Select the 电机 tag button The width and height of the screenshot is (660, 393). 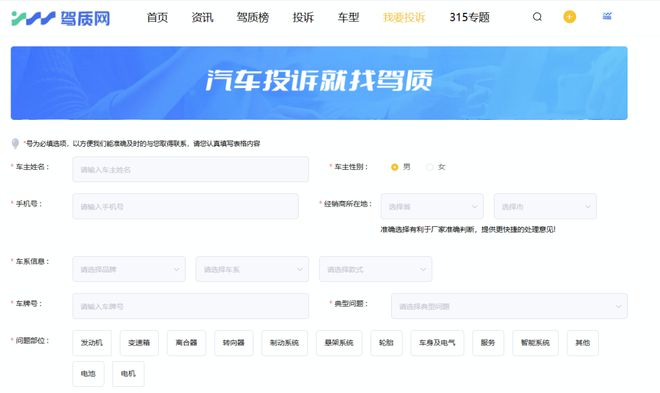128,374
